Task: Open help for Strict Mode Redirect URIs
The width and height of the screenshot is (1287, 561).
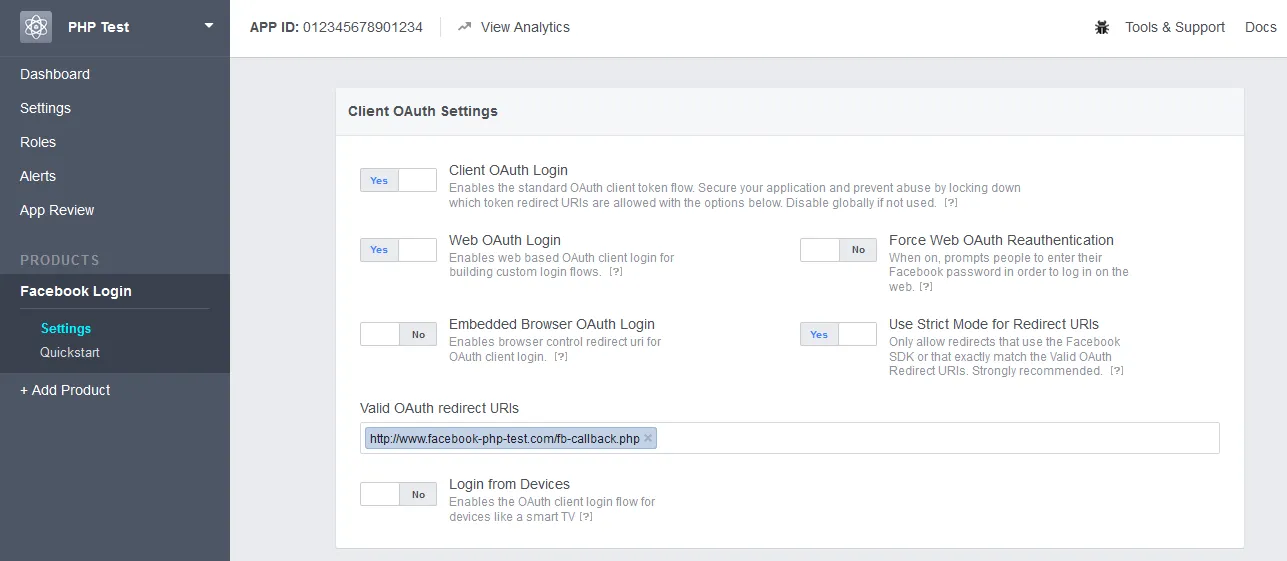Action: (1117, 371)
